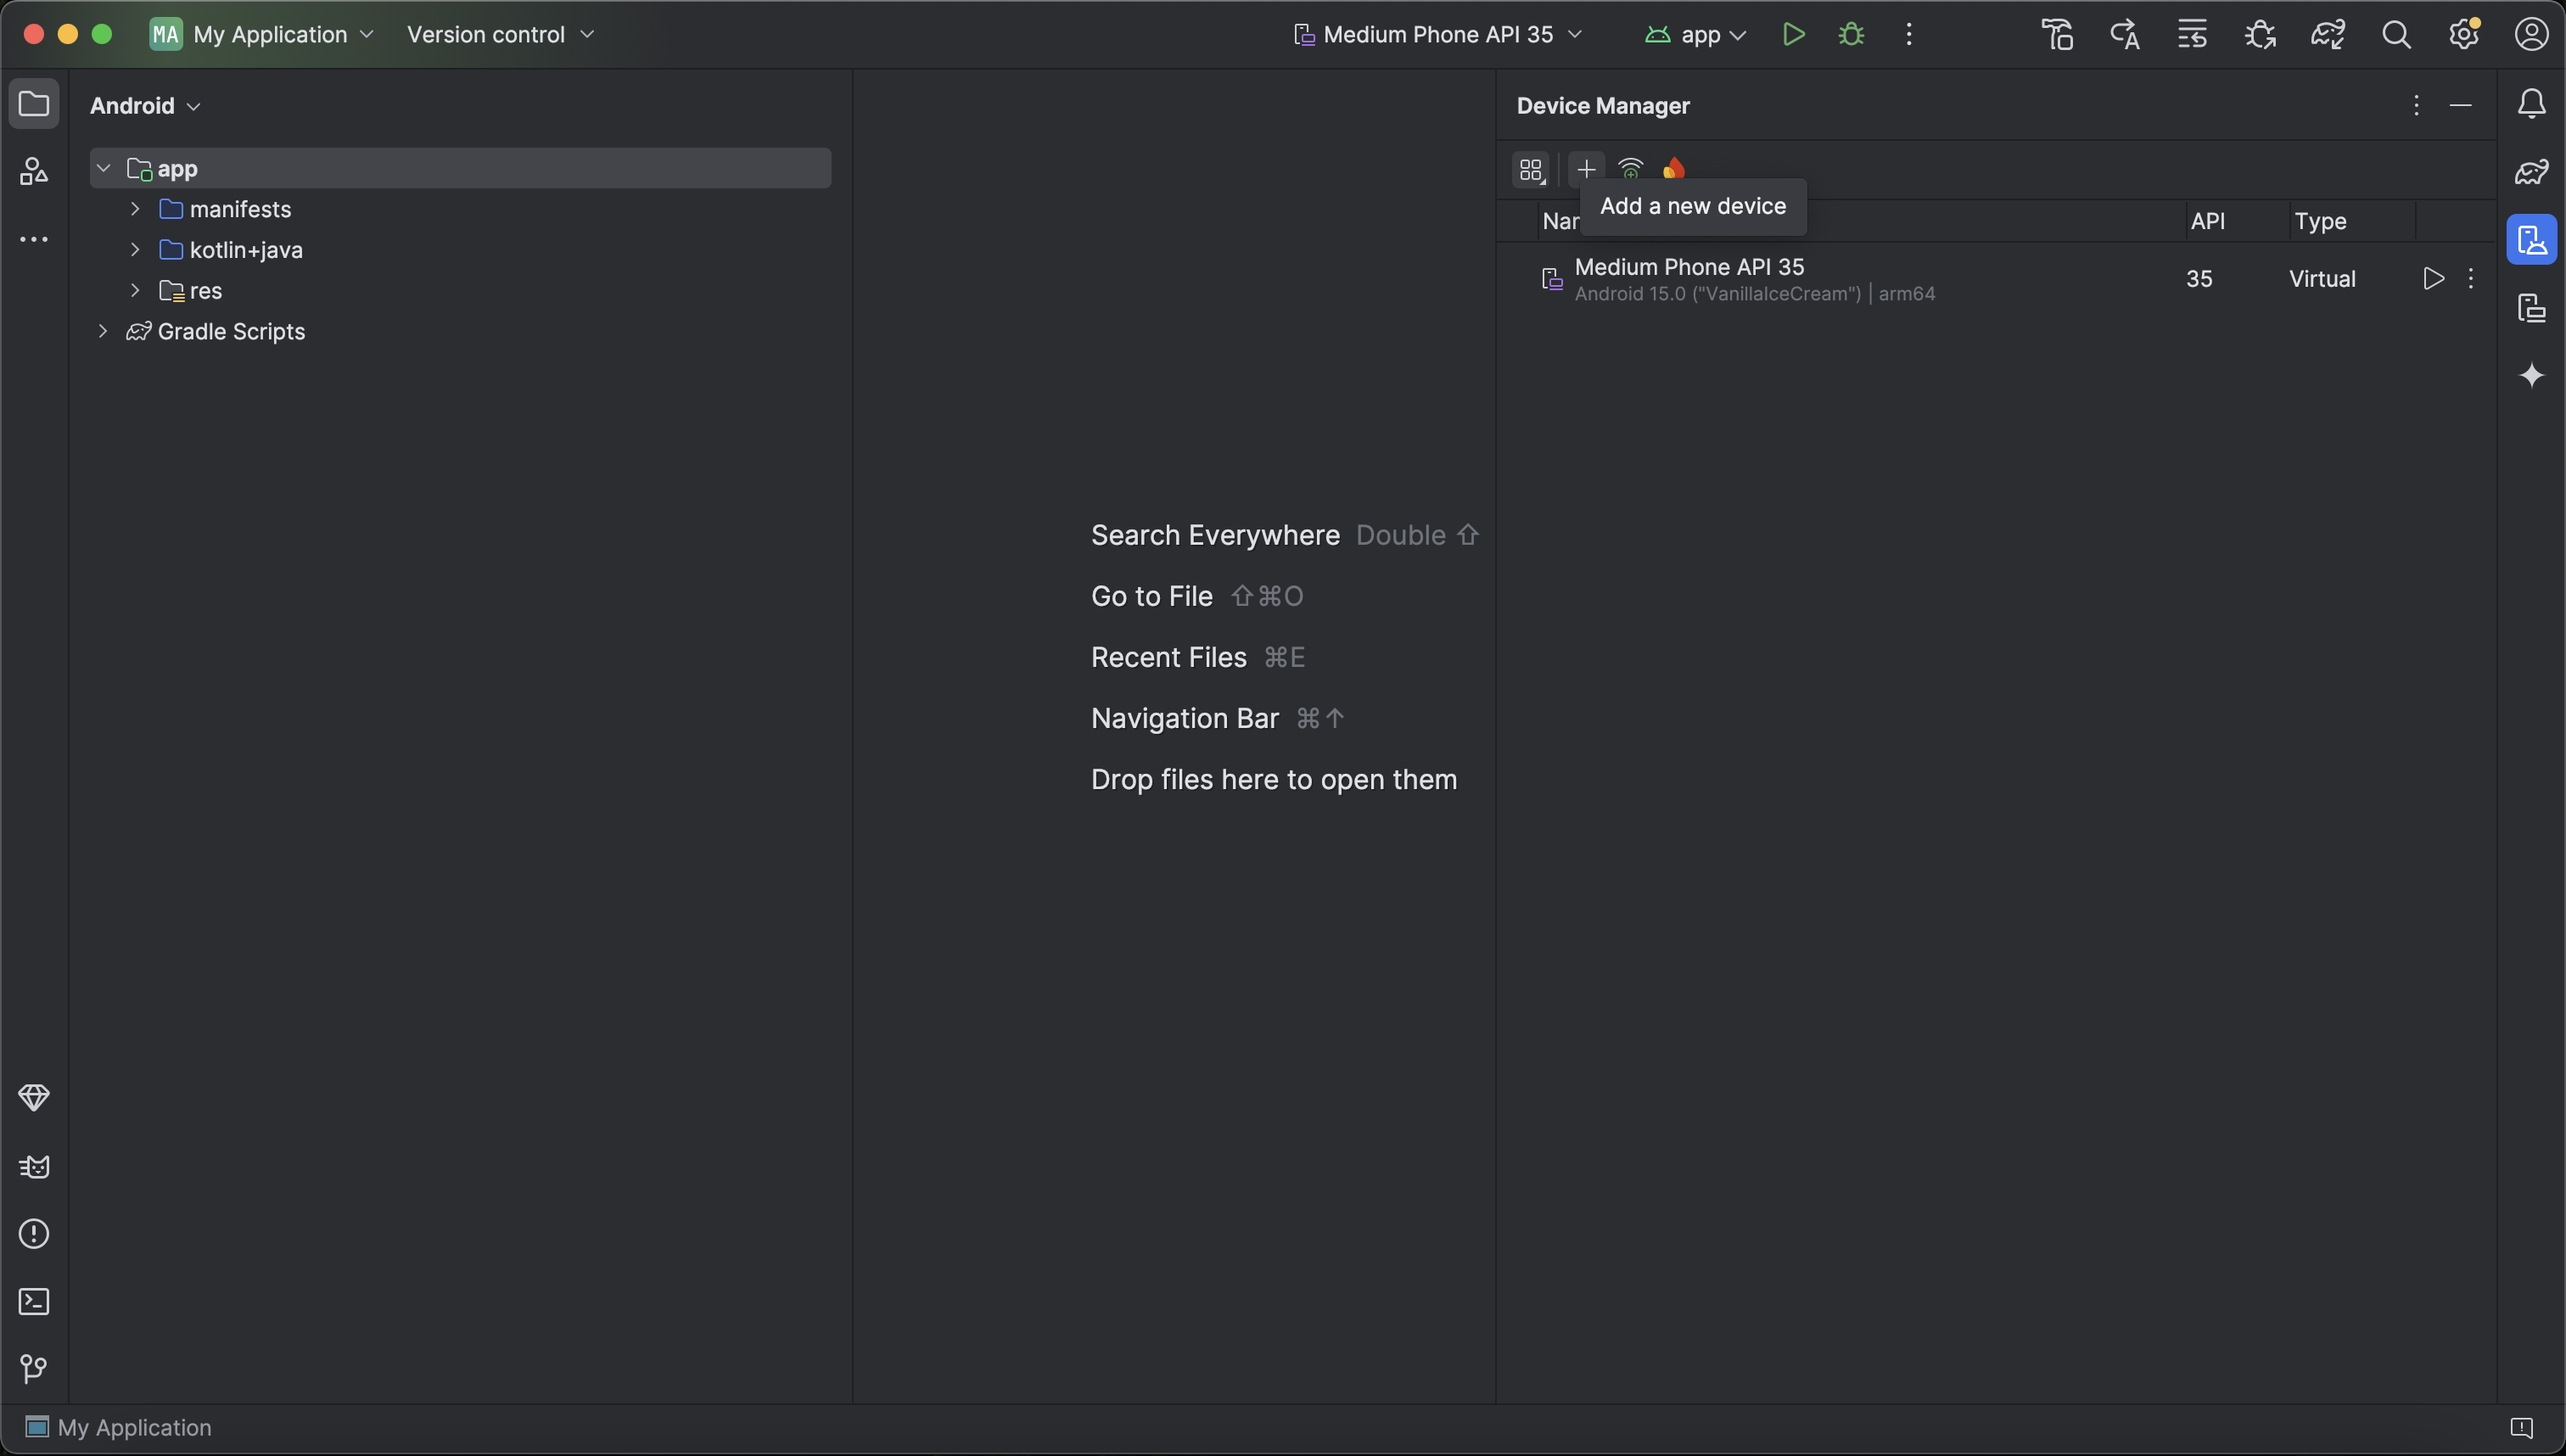Expand the Gradle Scripts node
Screen dimensions: 2566x1456
[x=102, y=331]
